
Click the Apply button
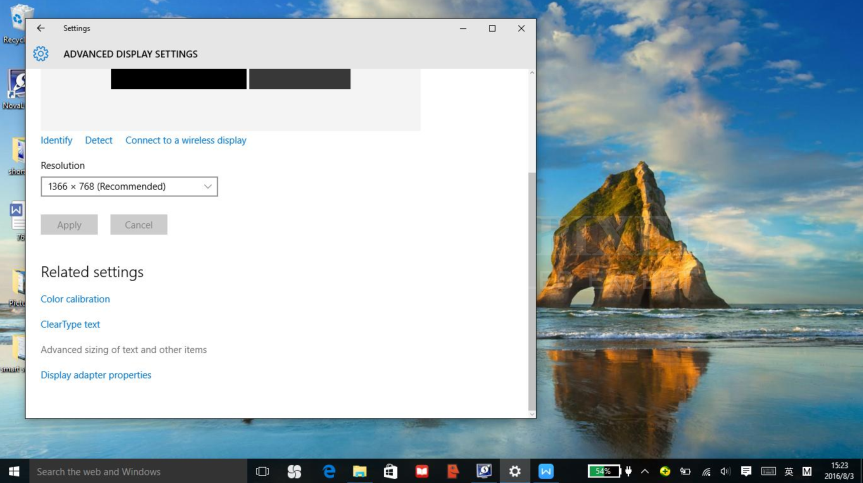[69, 224]
